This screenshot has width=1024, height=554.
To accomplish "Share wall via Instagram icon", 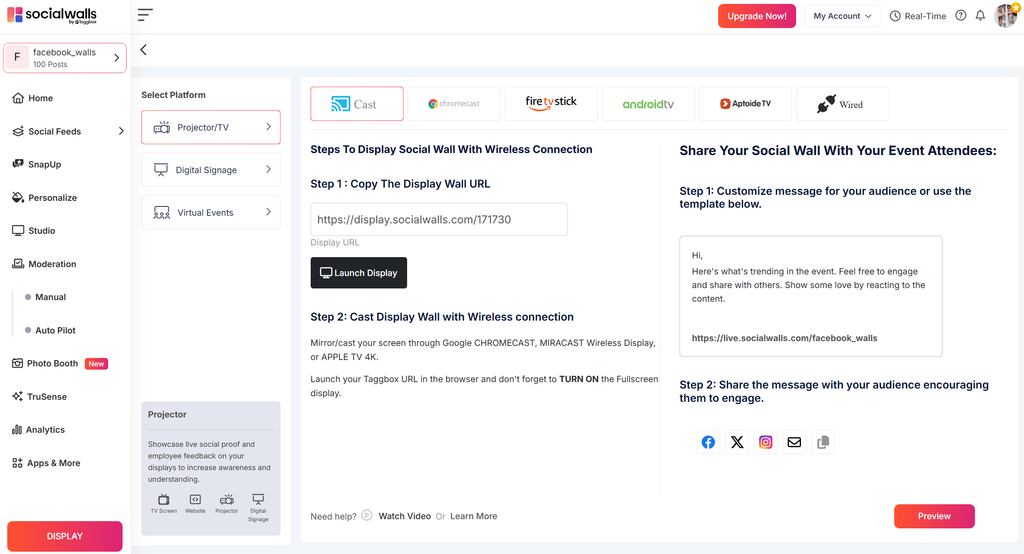I will point(765,442).
